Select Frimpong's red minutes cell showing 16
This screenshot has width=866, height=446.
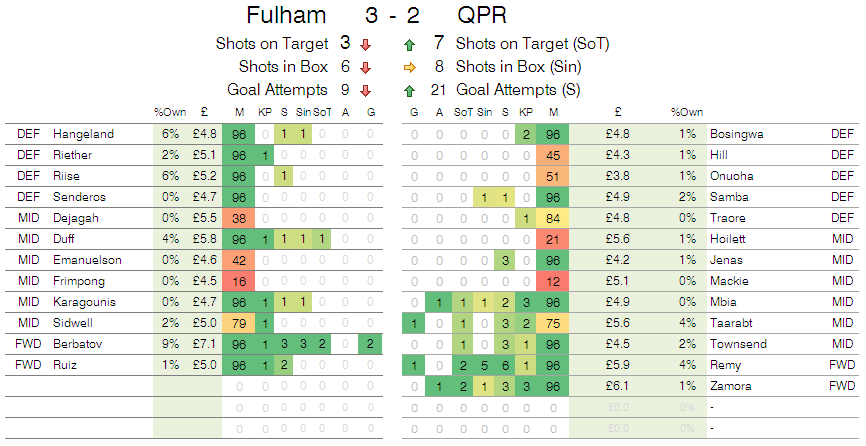pyautogui.click(x=239, y=282)
